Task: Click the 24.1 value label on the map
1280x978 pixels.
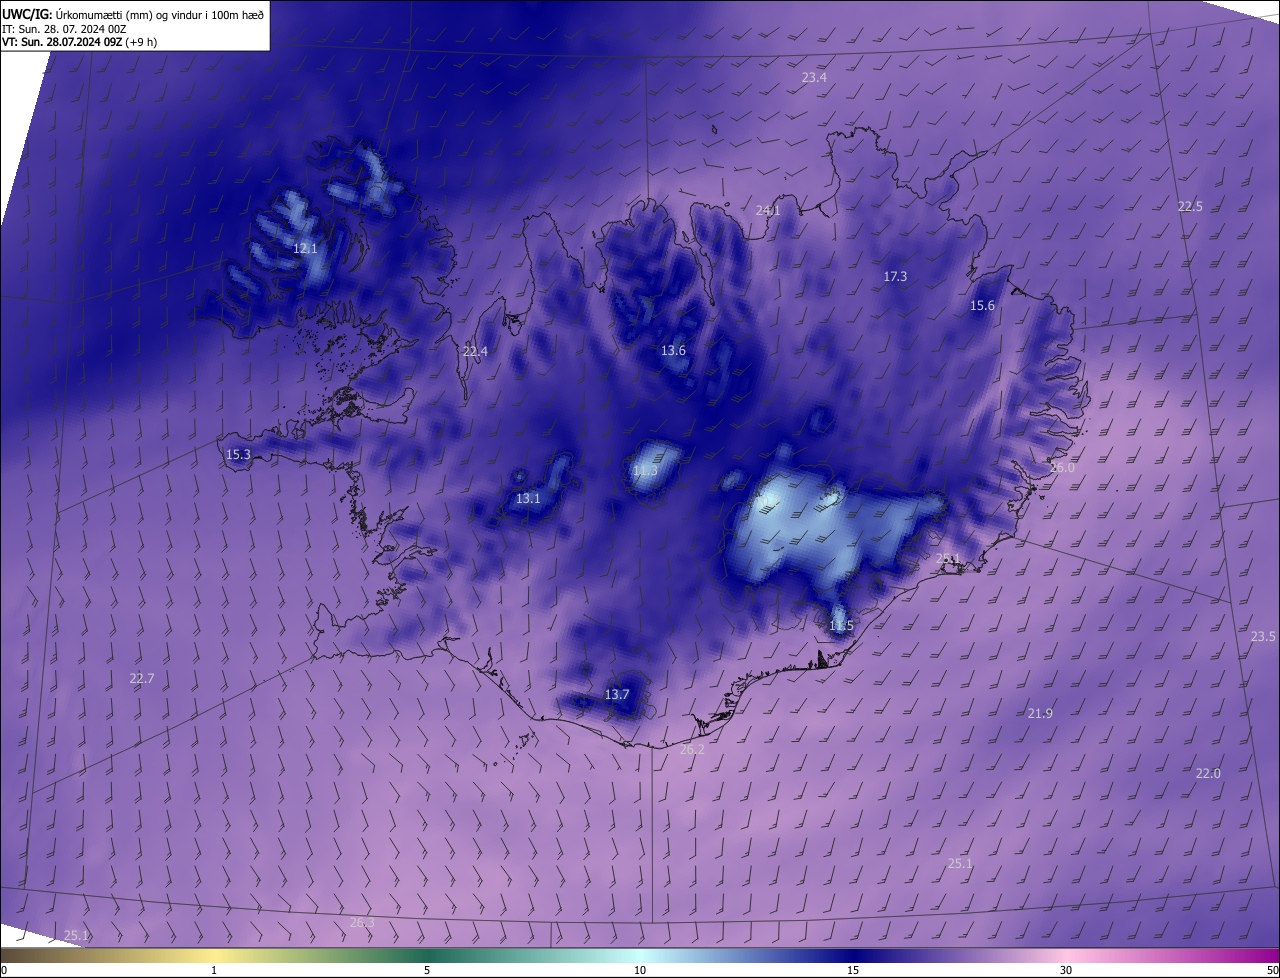Action: (767, 211)
